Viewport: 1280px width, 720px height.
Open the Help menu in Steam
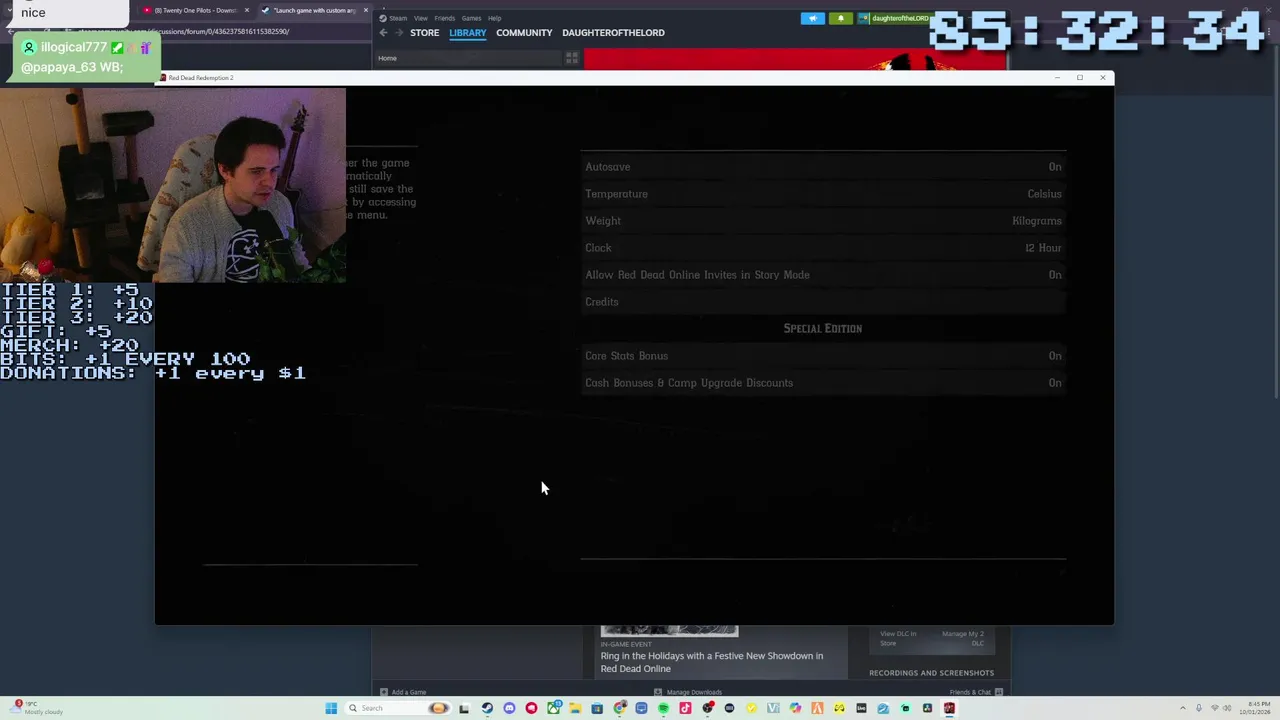(x=494, y=18)
